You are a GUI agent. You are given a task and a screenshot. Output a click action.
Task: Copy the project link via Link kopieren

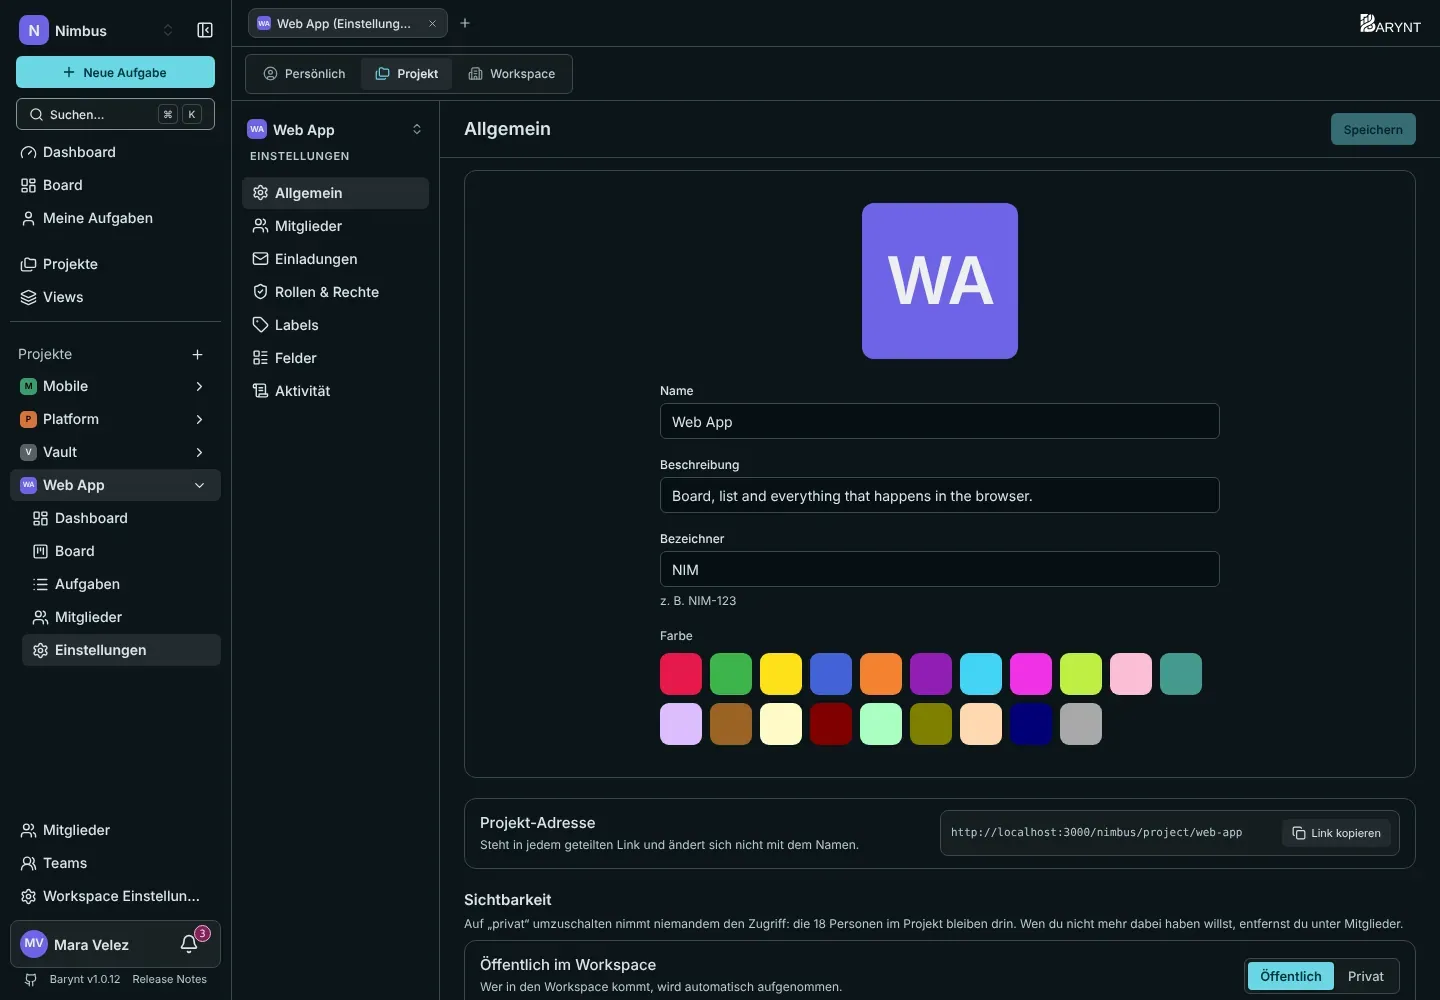pos(1336,833)
